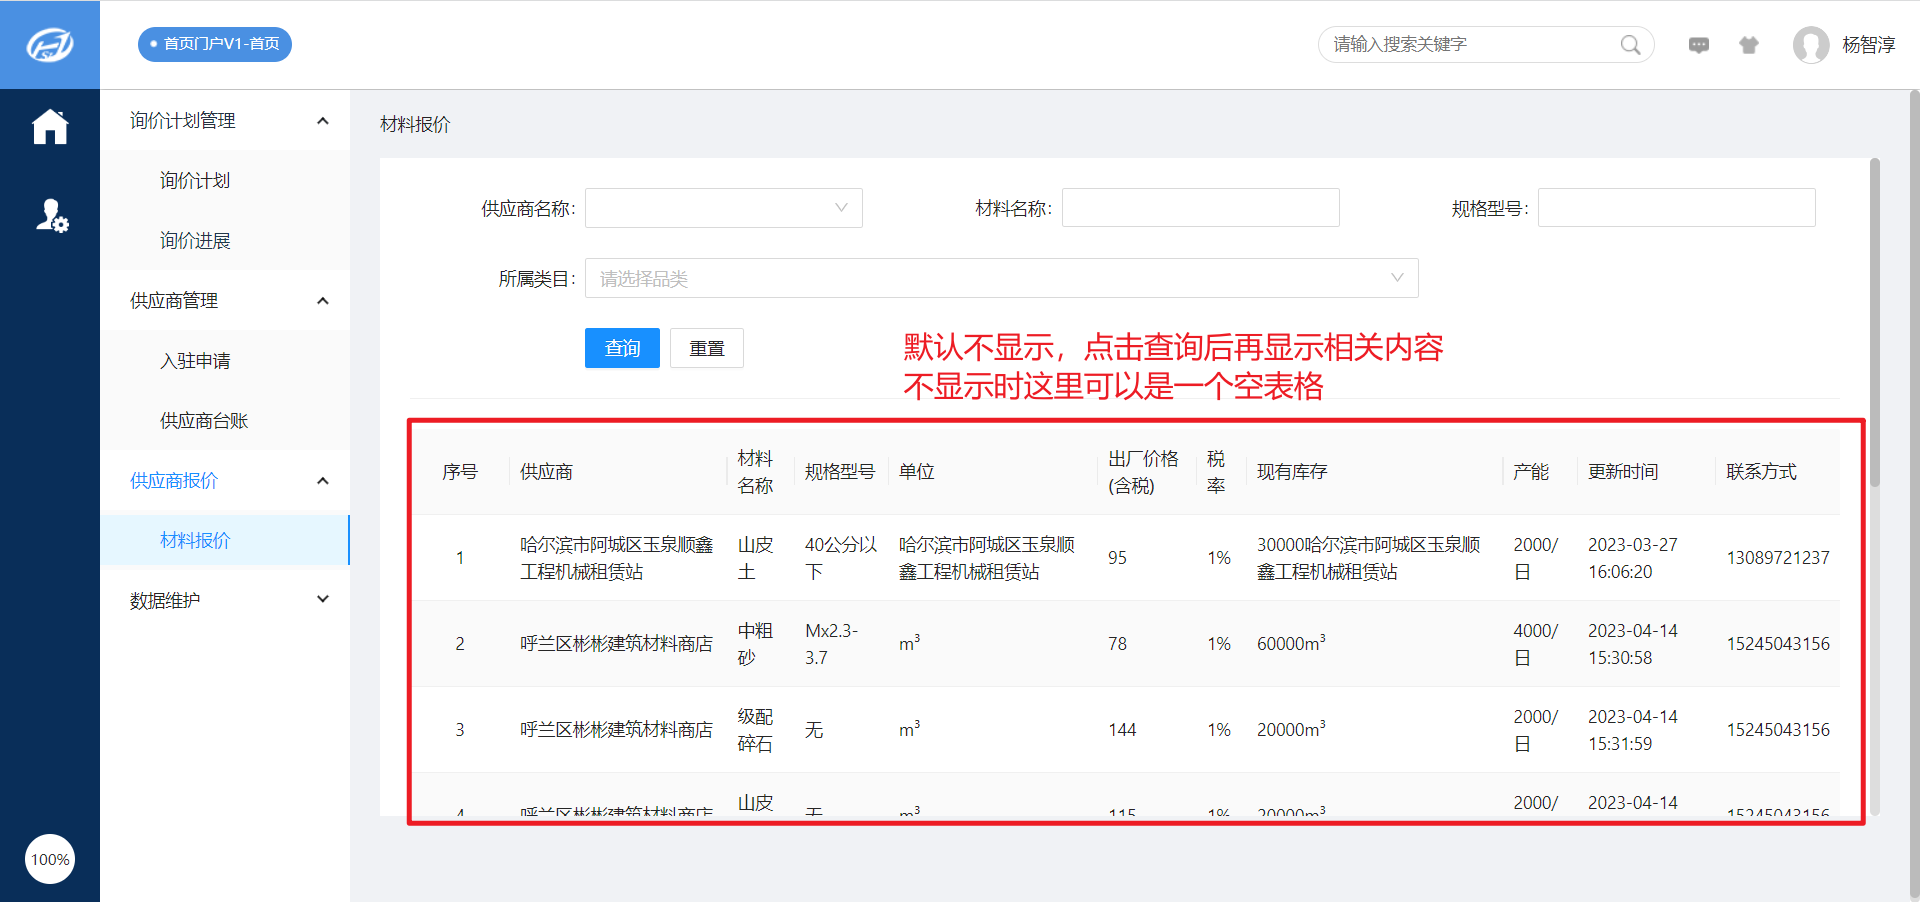
Task: Open the 供应商名称 dropdown
Action: coord(724,208)
